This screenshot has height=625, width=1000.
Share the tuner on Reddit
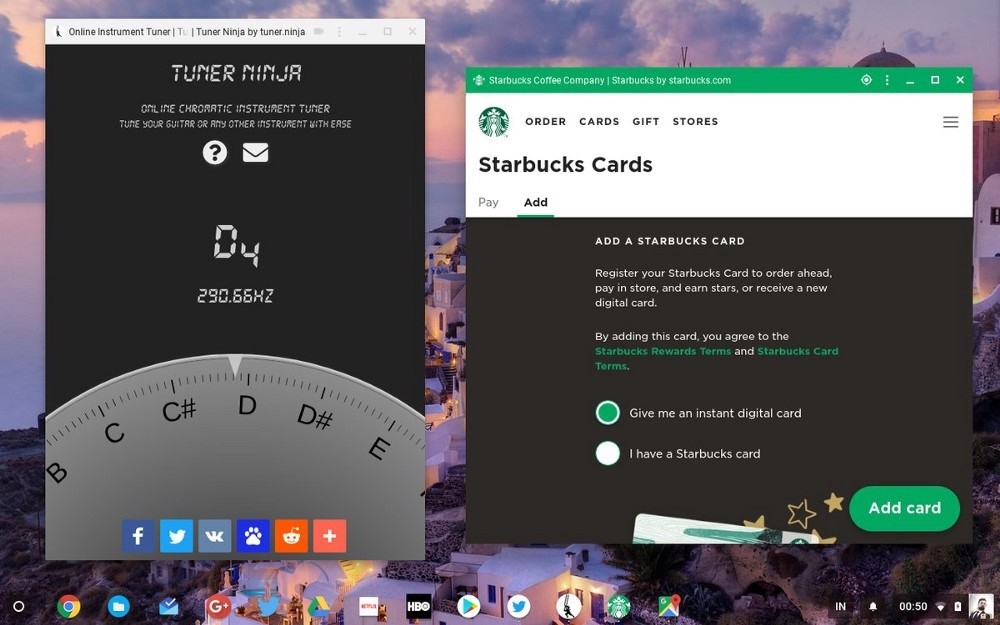(291, 536)
